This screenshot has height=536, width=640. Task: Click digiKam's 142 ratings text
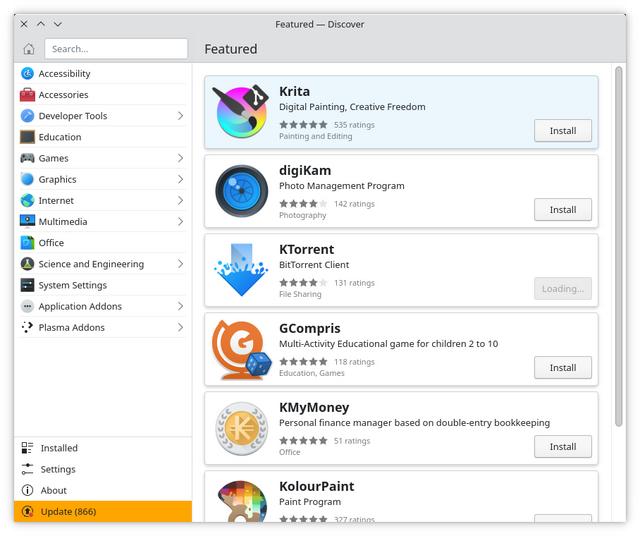coord(354,204)
